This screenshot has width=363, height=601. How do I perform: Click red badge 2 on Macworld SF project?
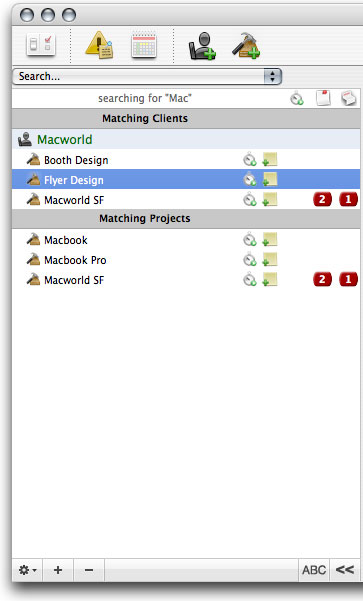[322, 279]
